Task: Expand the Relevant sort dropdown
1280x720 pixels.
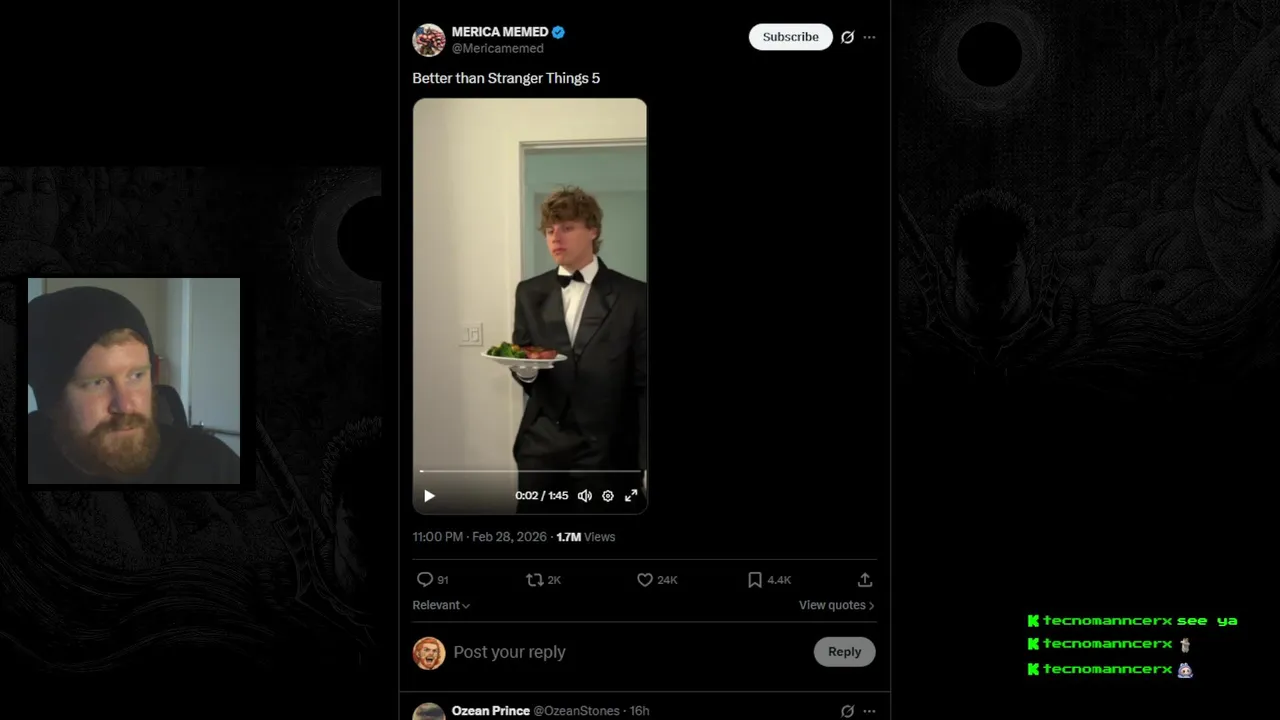Action: [441, 605]
